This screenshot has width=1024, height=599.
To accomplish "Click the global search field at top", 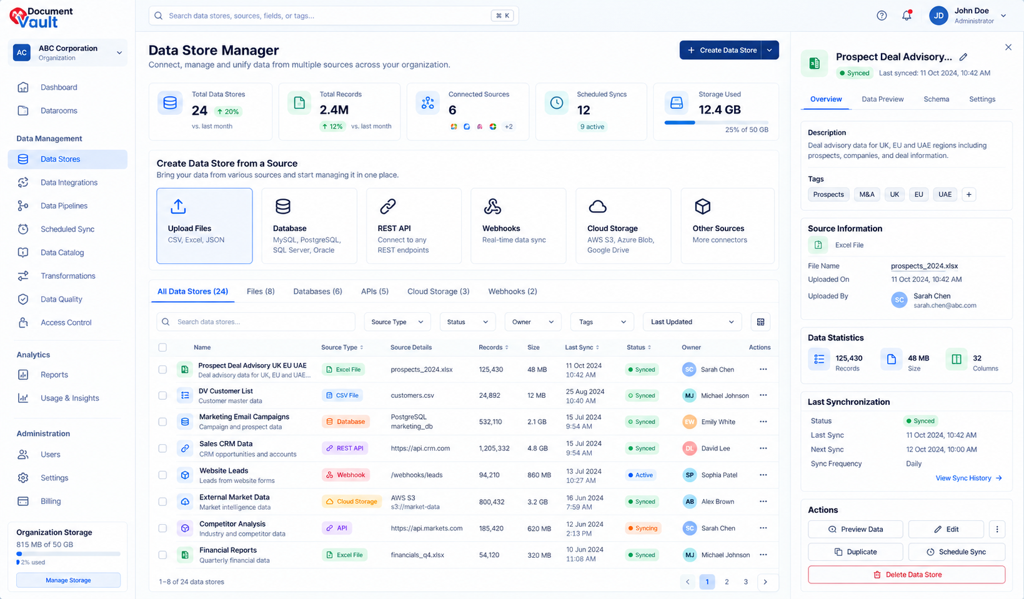I will click(334, 16).
